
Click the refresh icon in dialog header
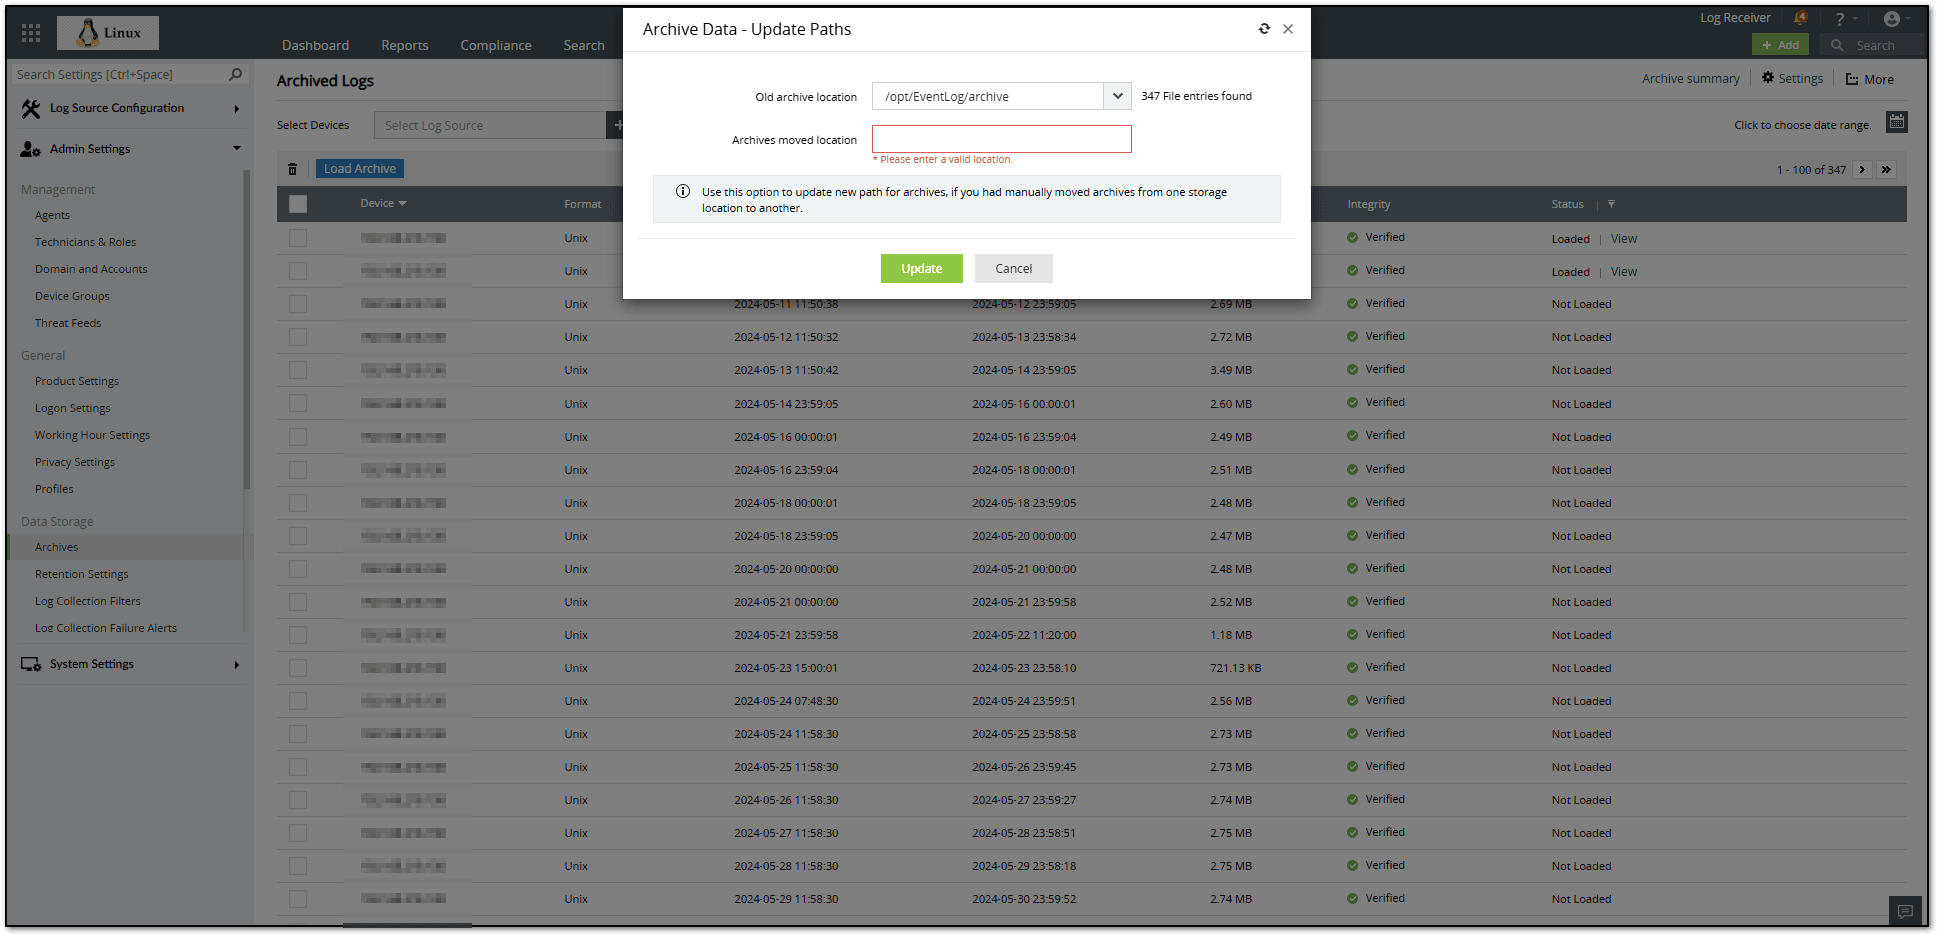[1264, 29]
